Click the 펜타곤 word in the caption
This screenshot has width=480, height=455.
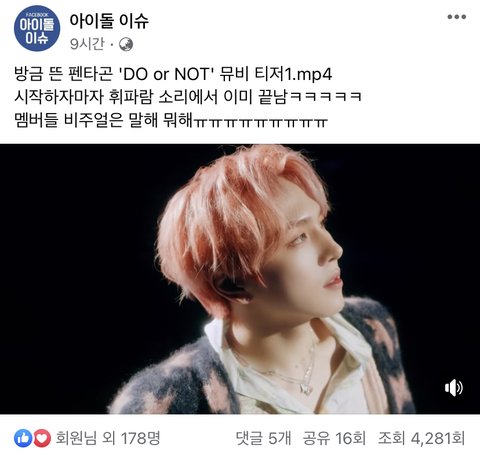point(91,74)
